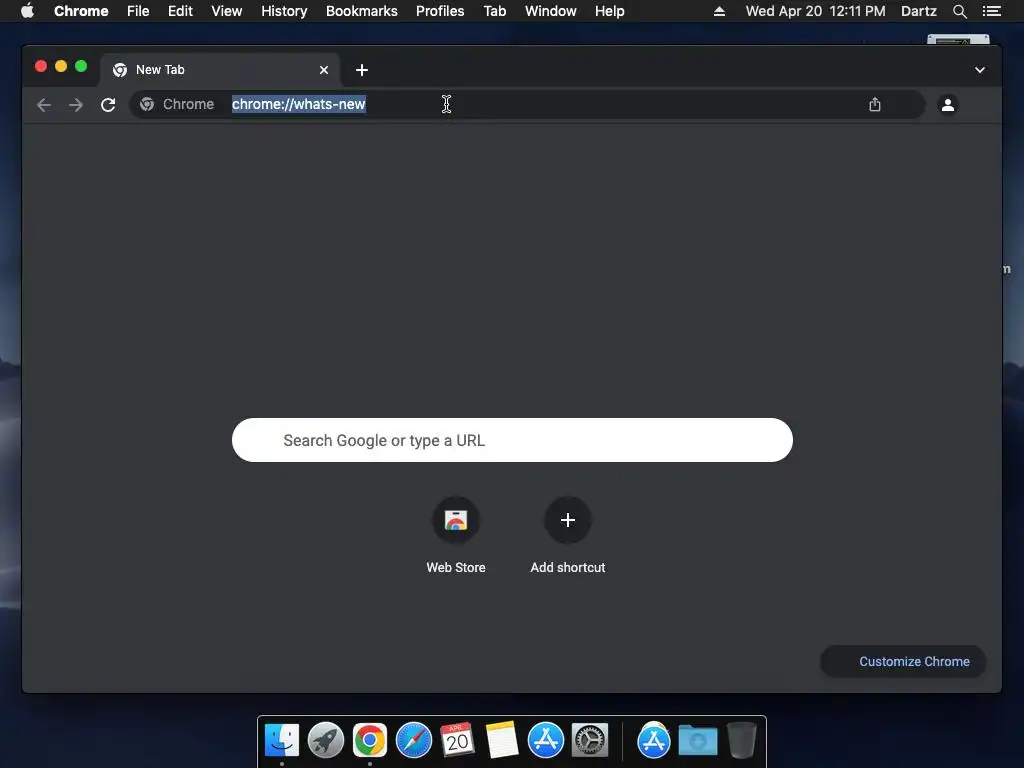Viewport: 1024px width, 768px height.
Task: Open the share page icon in address bar
Action: (875, 104)
